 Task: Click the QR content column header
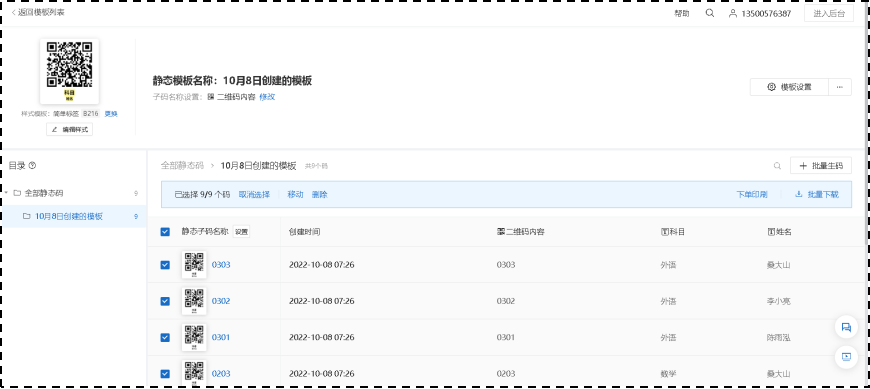tap(520, 232)
